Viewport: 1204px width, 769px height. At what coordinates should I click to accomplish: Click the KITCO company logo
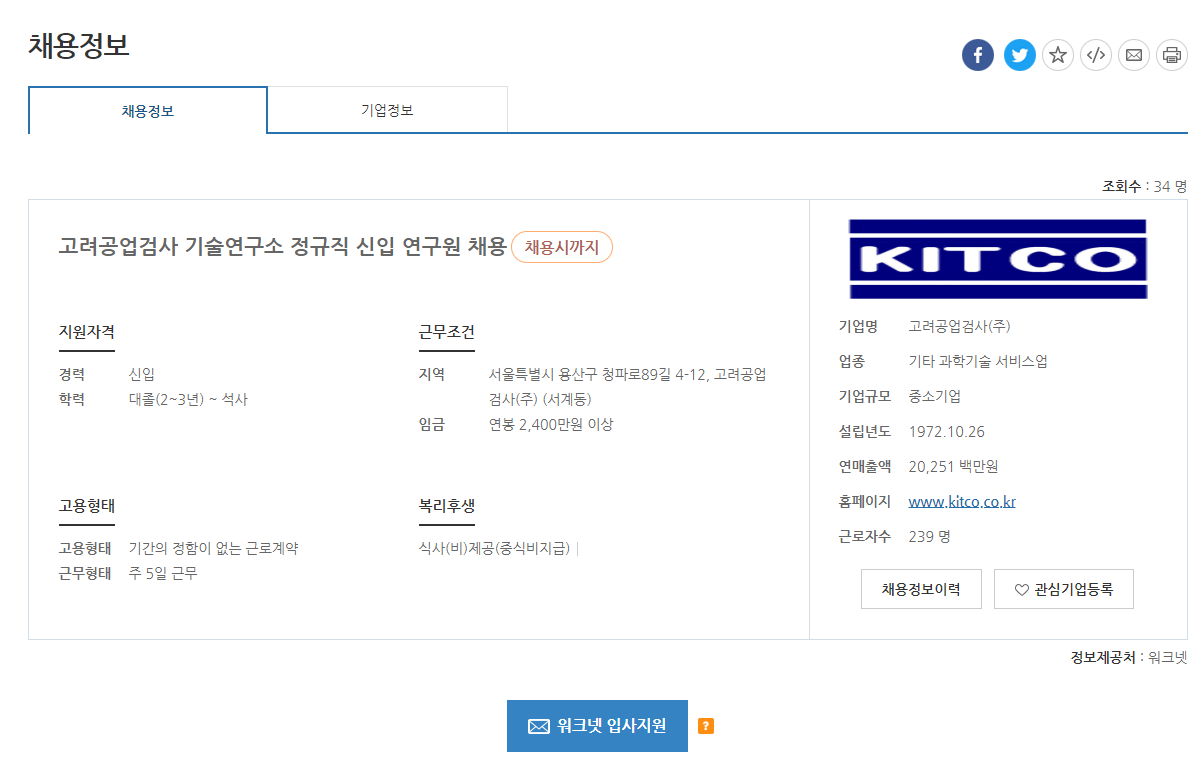pyautogui.click(x=998, y=258)
